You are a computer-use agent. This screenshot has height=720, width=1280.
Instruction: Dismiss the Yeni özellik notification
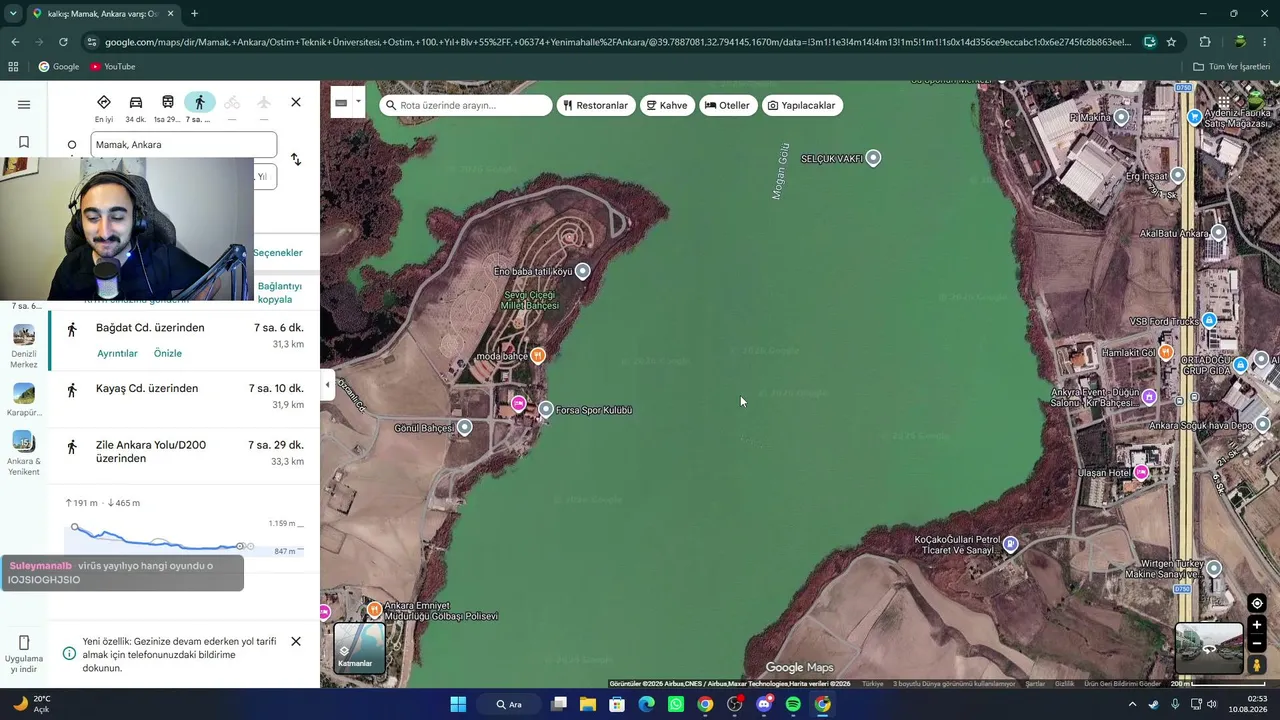point(296,641)
